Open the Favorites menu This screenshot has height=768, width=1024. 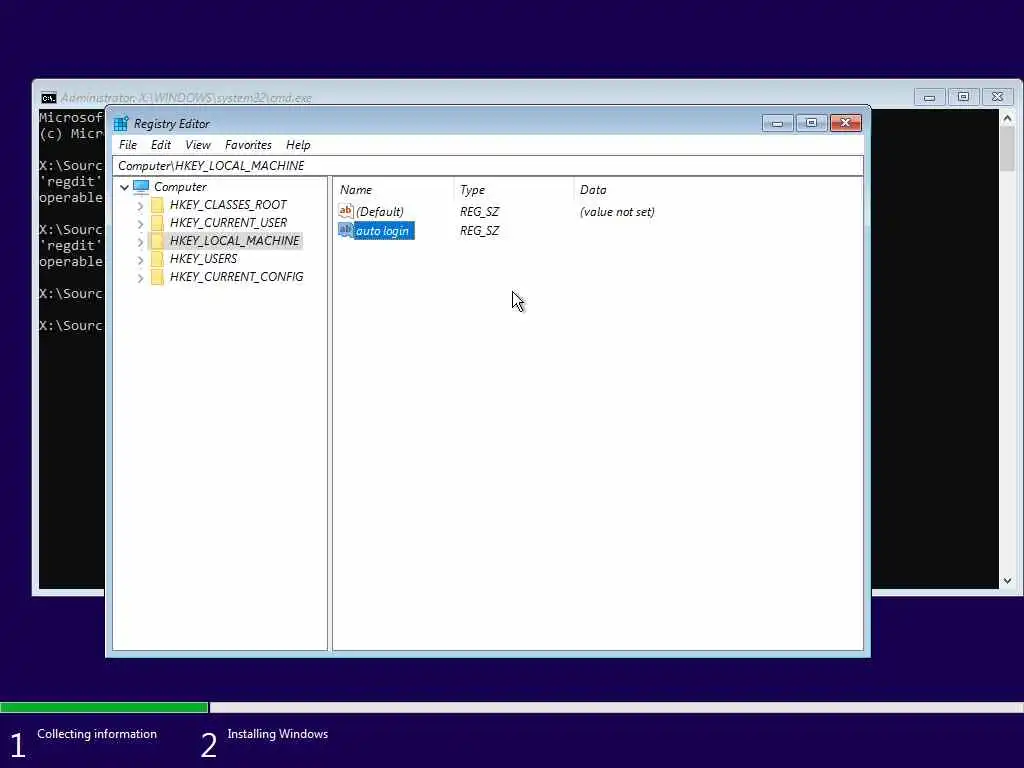tap(248, 145)
